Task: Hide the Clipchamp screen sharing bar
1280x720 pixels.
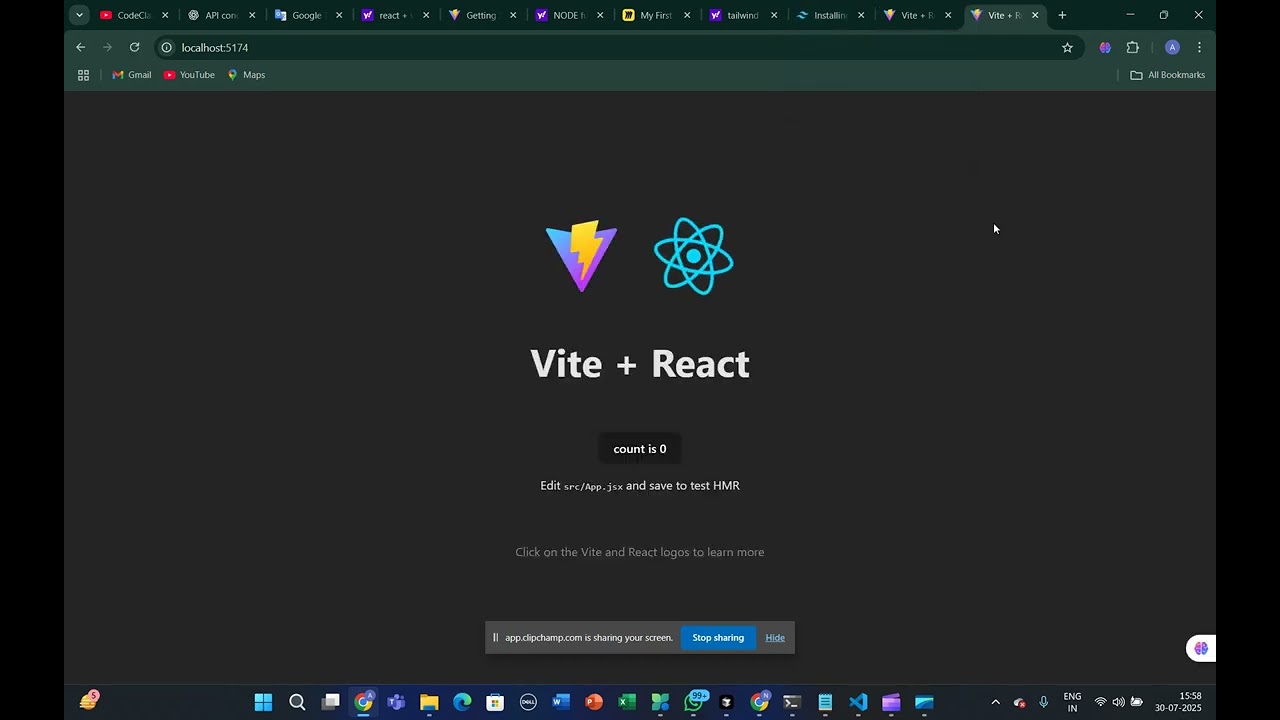Action: [775, 638]
